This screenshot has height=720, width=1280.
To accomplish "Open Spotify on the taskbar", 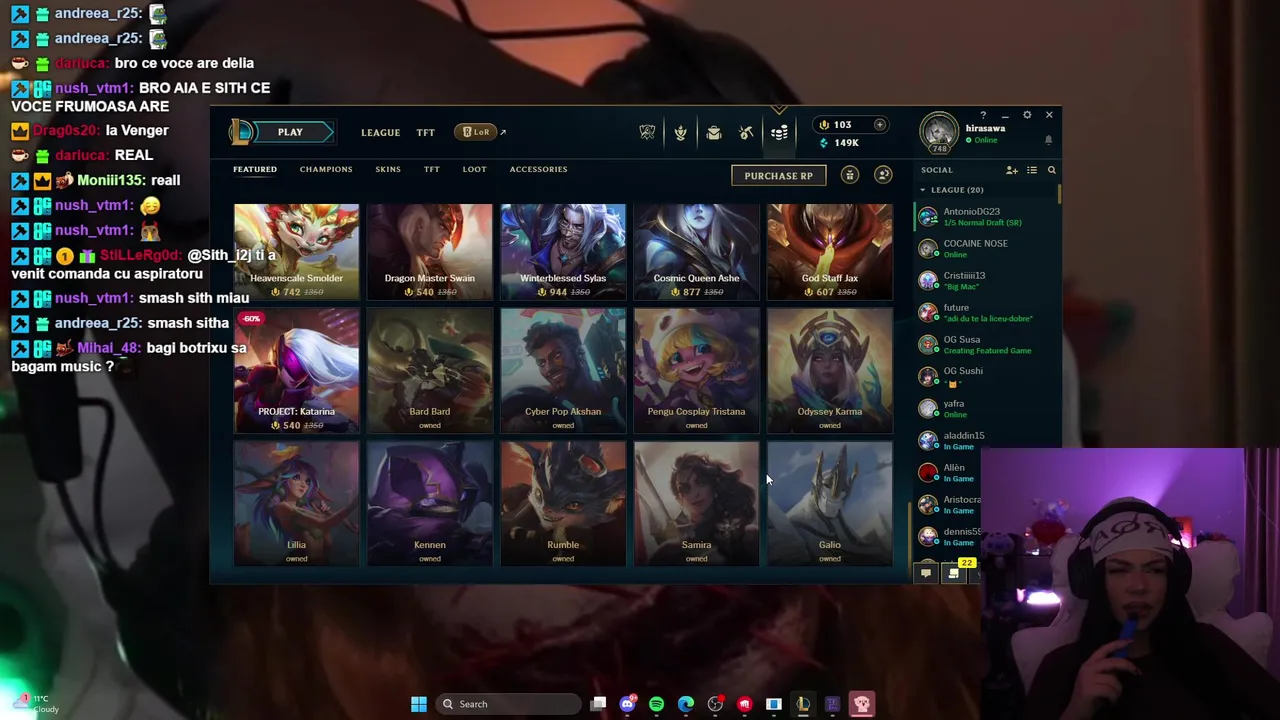I will (656, 704).
